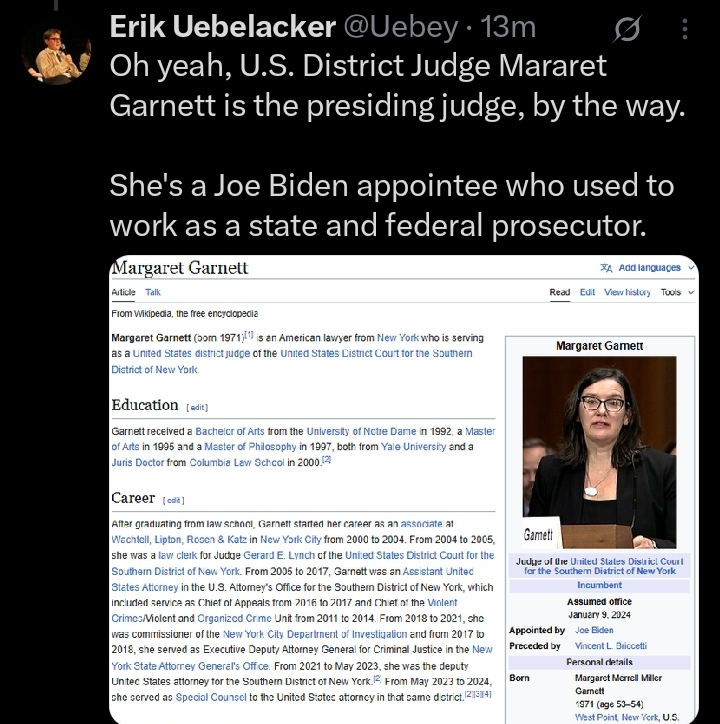This screenshot has width=720, height=724.
Task: Open Erik Uebelacker's profile avatar
Action: [56, 50]
